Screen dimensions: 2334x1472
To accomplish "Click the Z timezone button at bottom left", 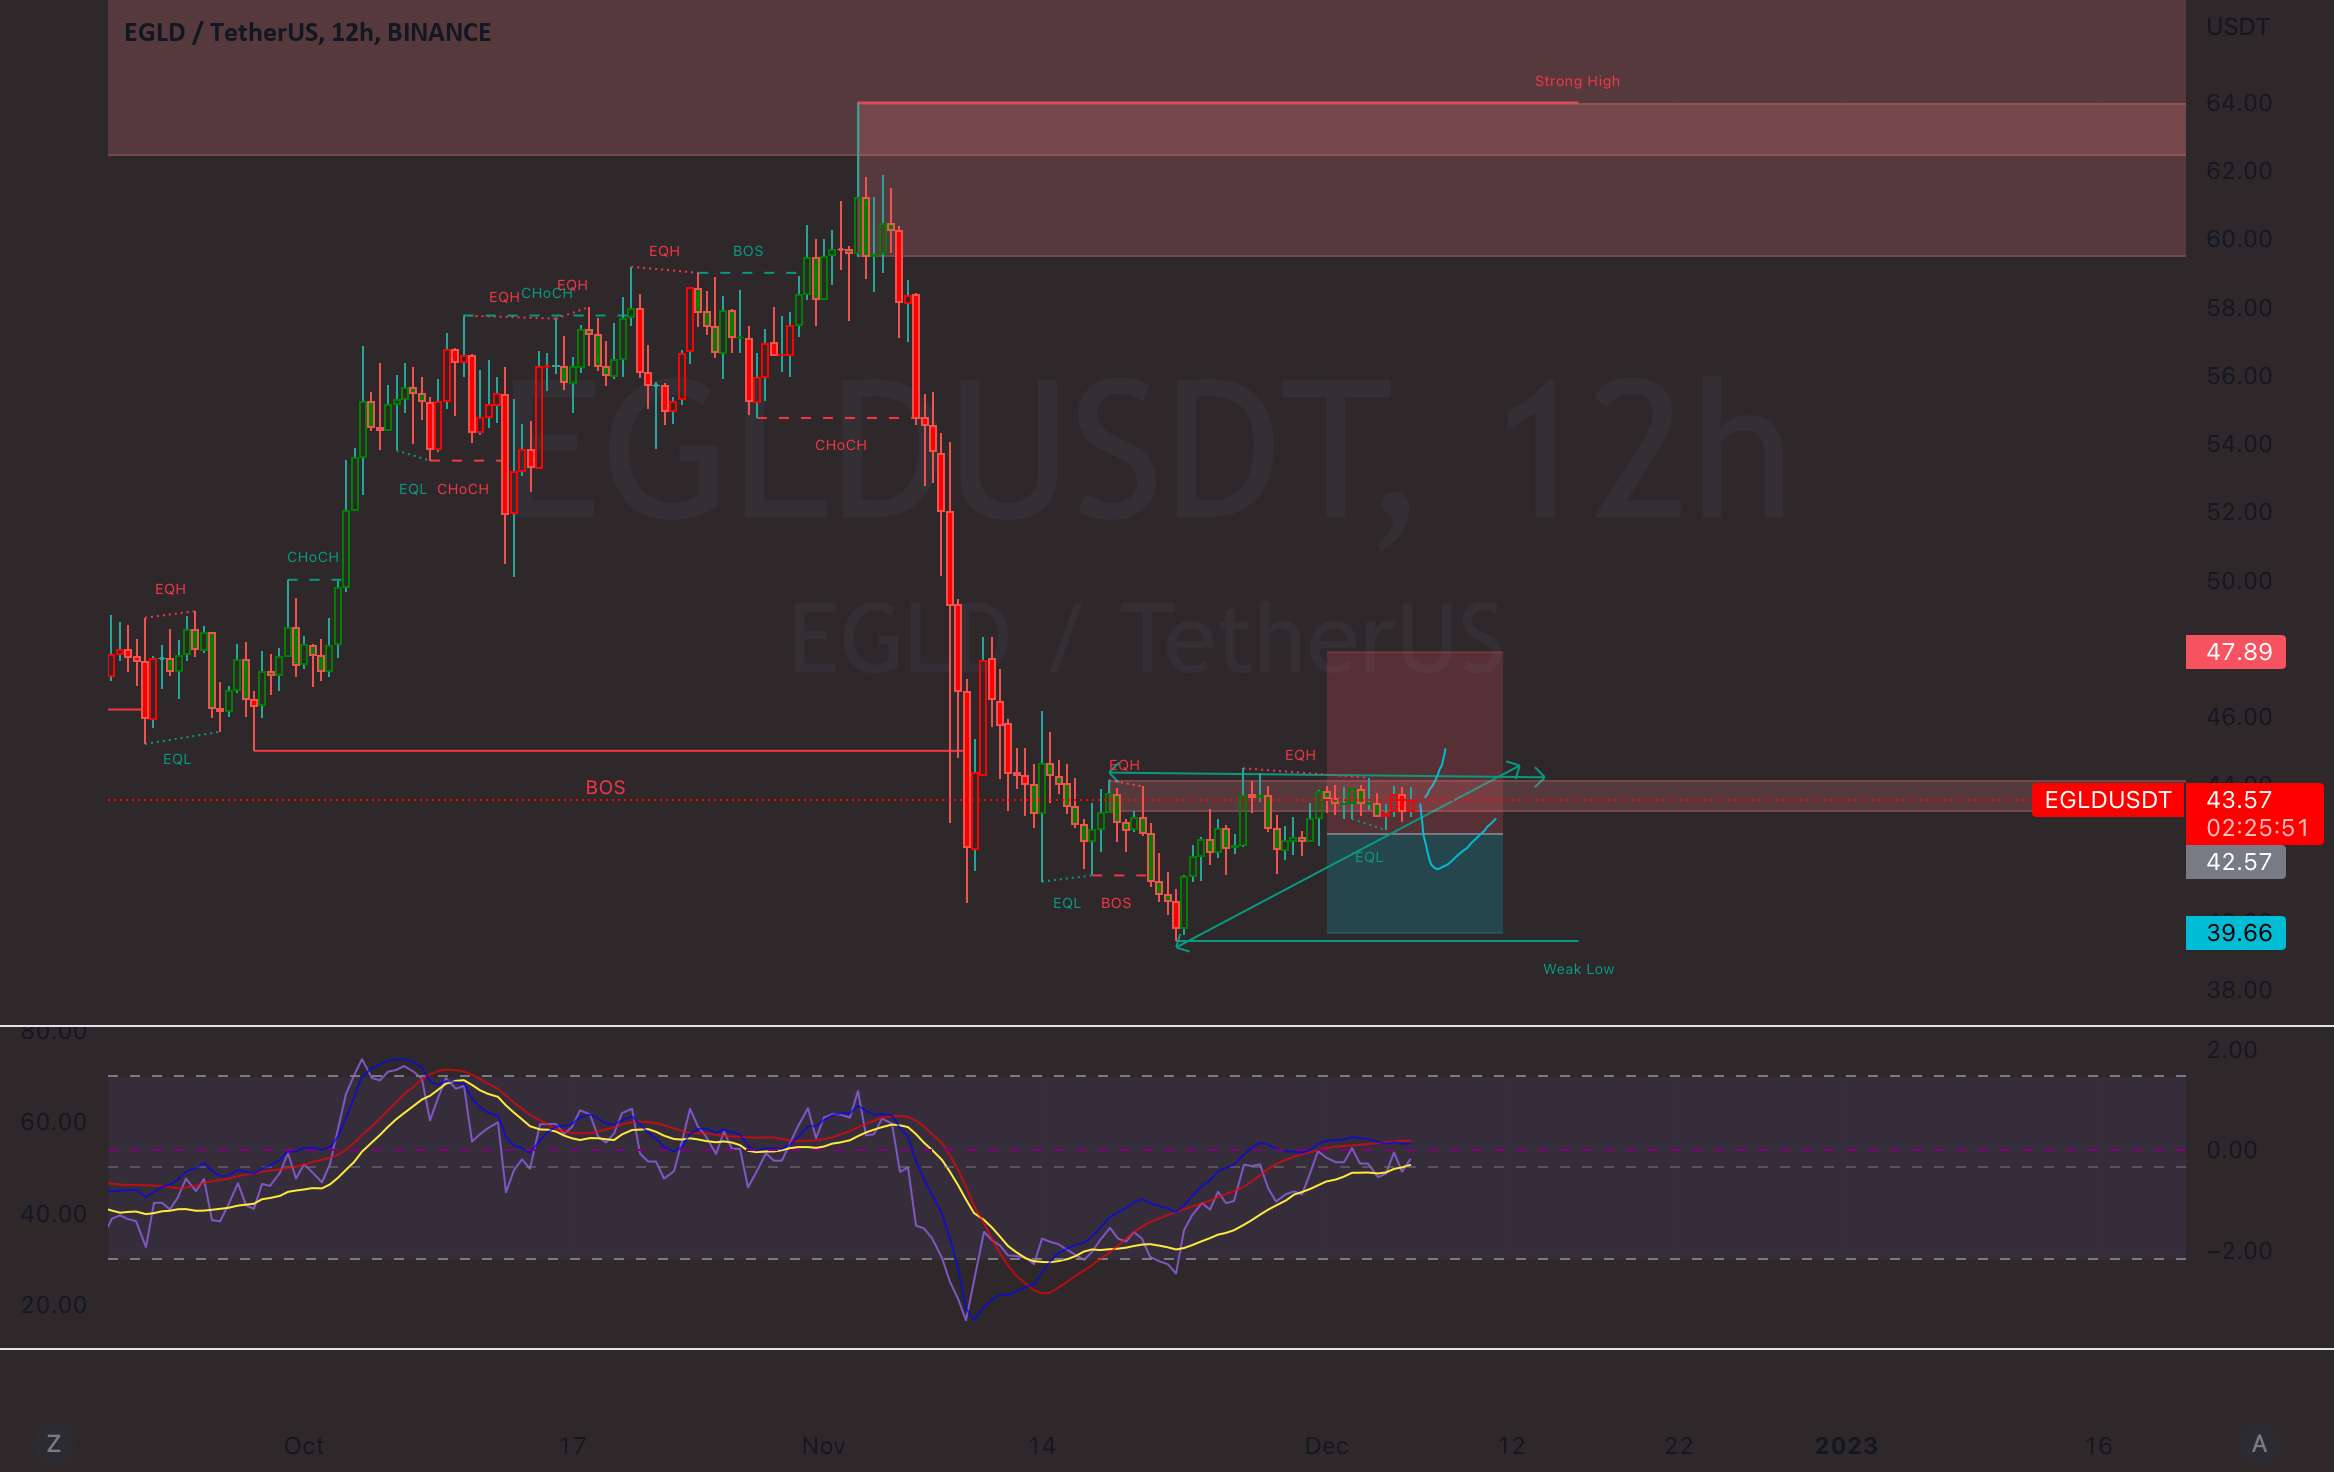I will coord(54,1444).
